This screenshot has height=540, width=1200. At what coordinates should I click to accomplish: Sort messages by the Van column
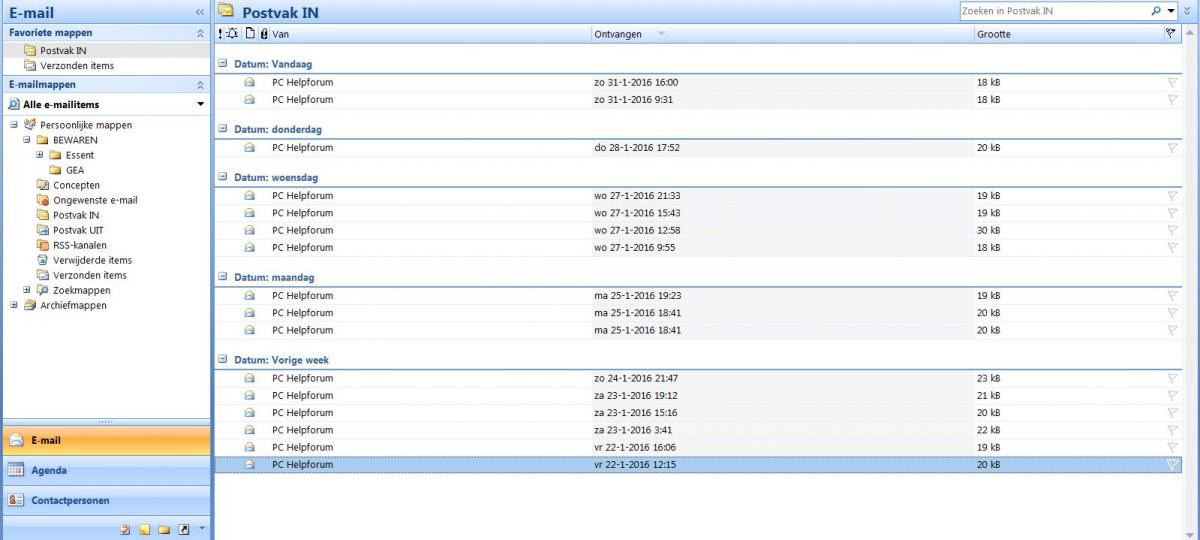click(430, 34)
